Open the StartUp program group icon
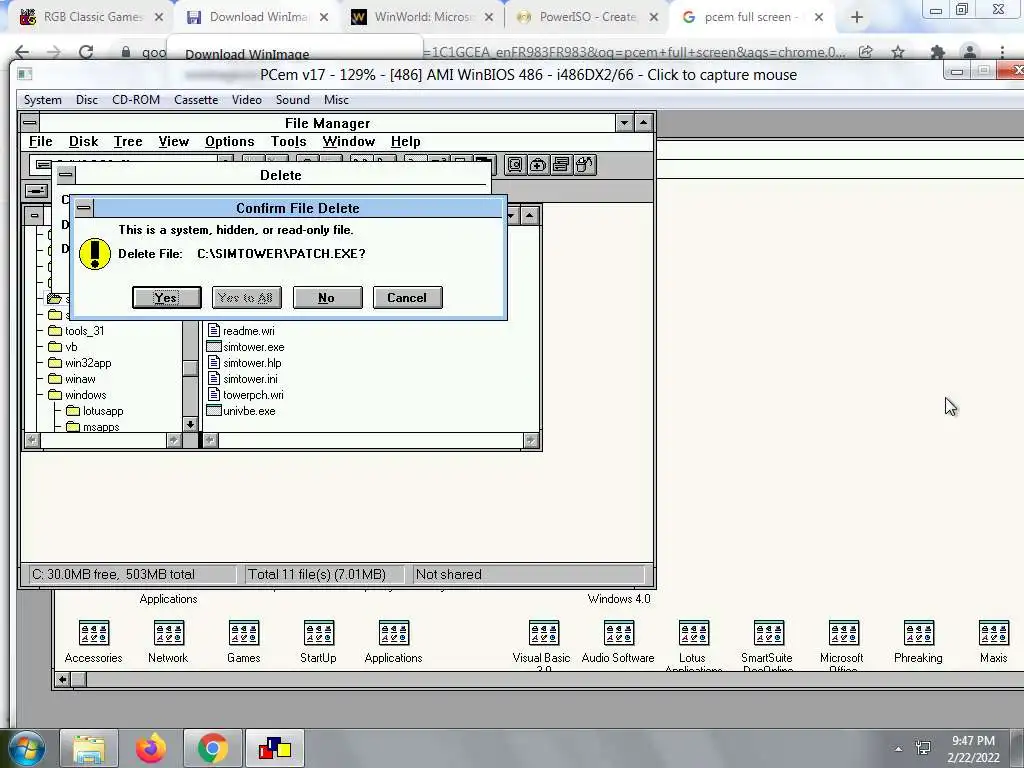Image resolution: width=1024 pixels, height=768 pixels. tap(319, 642)
